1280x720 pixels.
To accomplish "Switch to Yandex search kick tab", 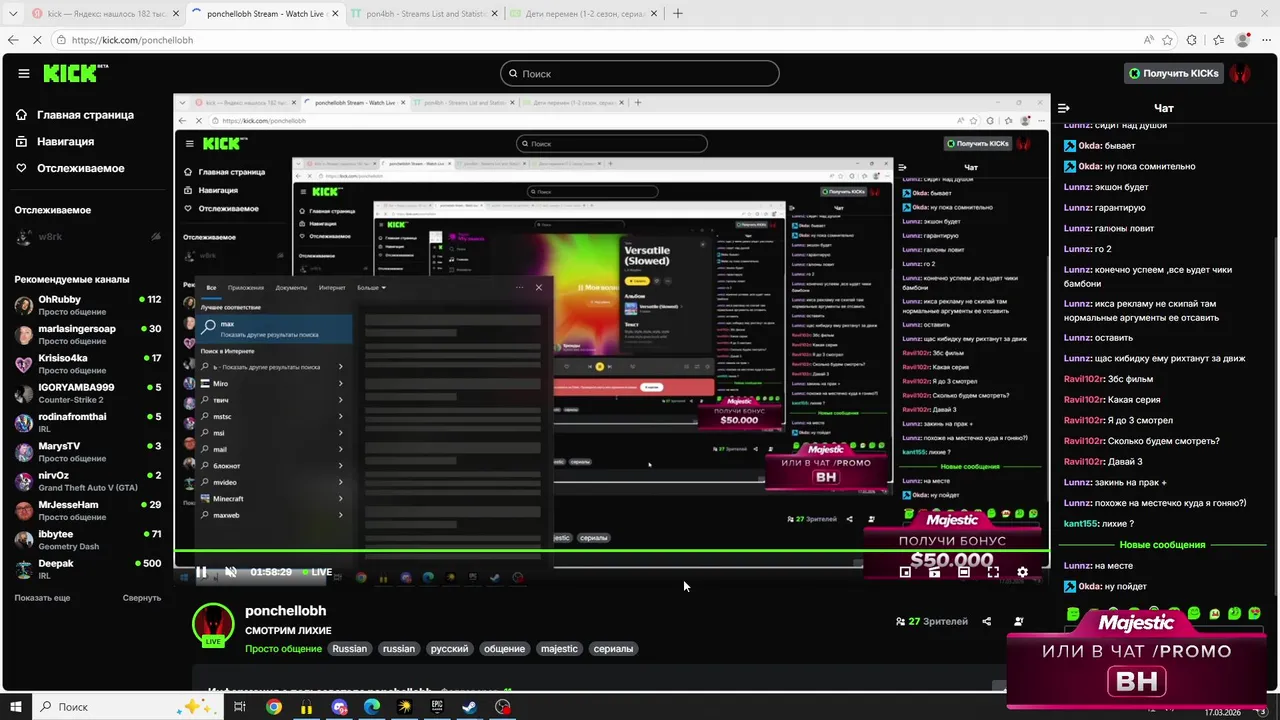I will tap(104, 14).
